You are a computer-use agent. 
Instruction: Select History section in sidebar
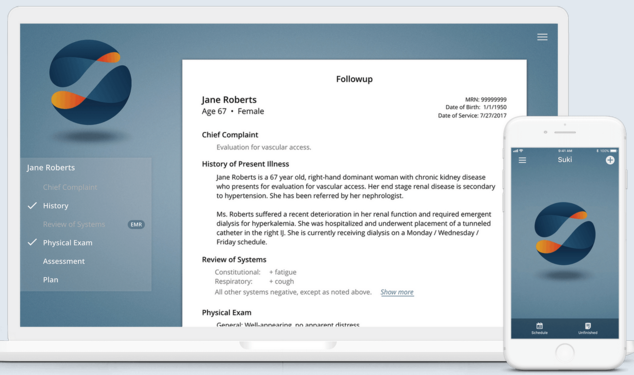click(55, 206)
